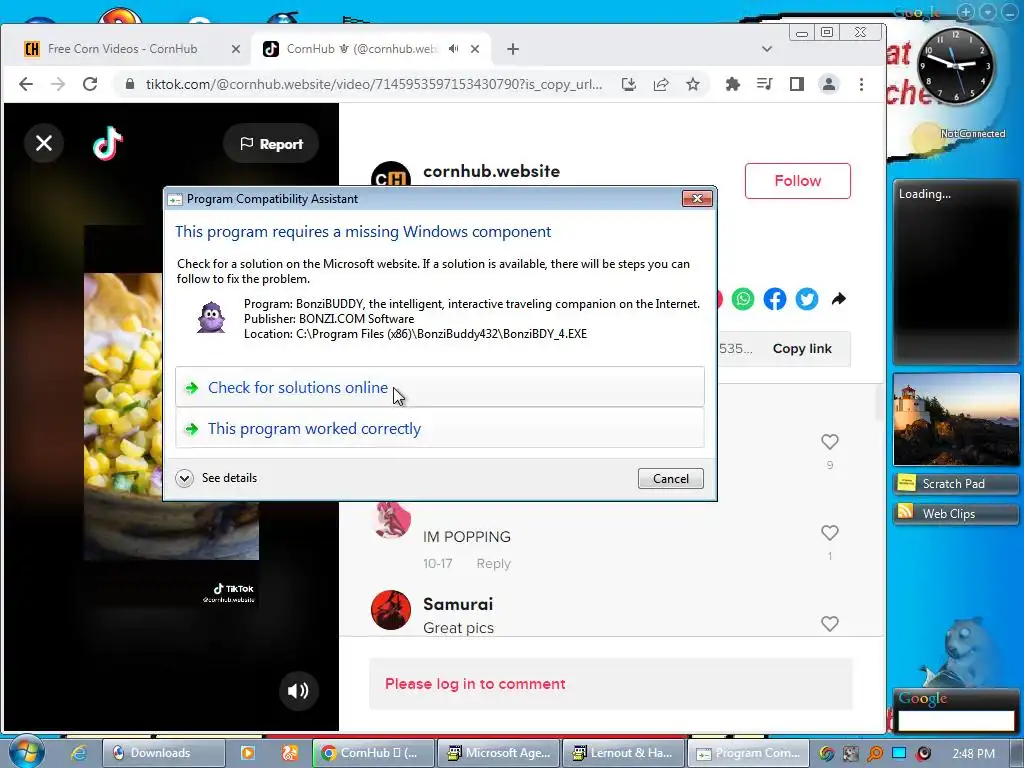Click the lighthouse photo gadget
The height and width of the screenshot is (768, 1024).
(x=955, y=419)
